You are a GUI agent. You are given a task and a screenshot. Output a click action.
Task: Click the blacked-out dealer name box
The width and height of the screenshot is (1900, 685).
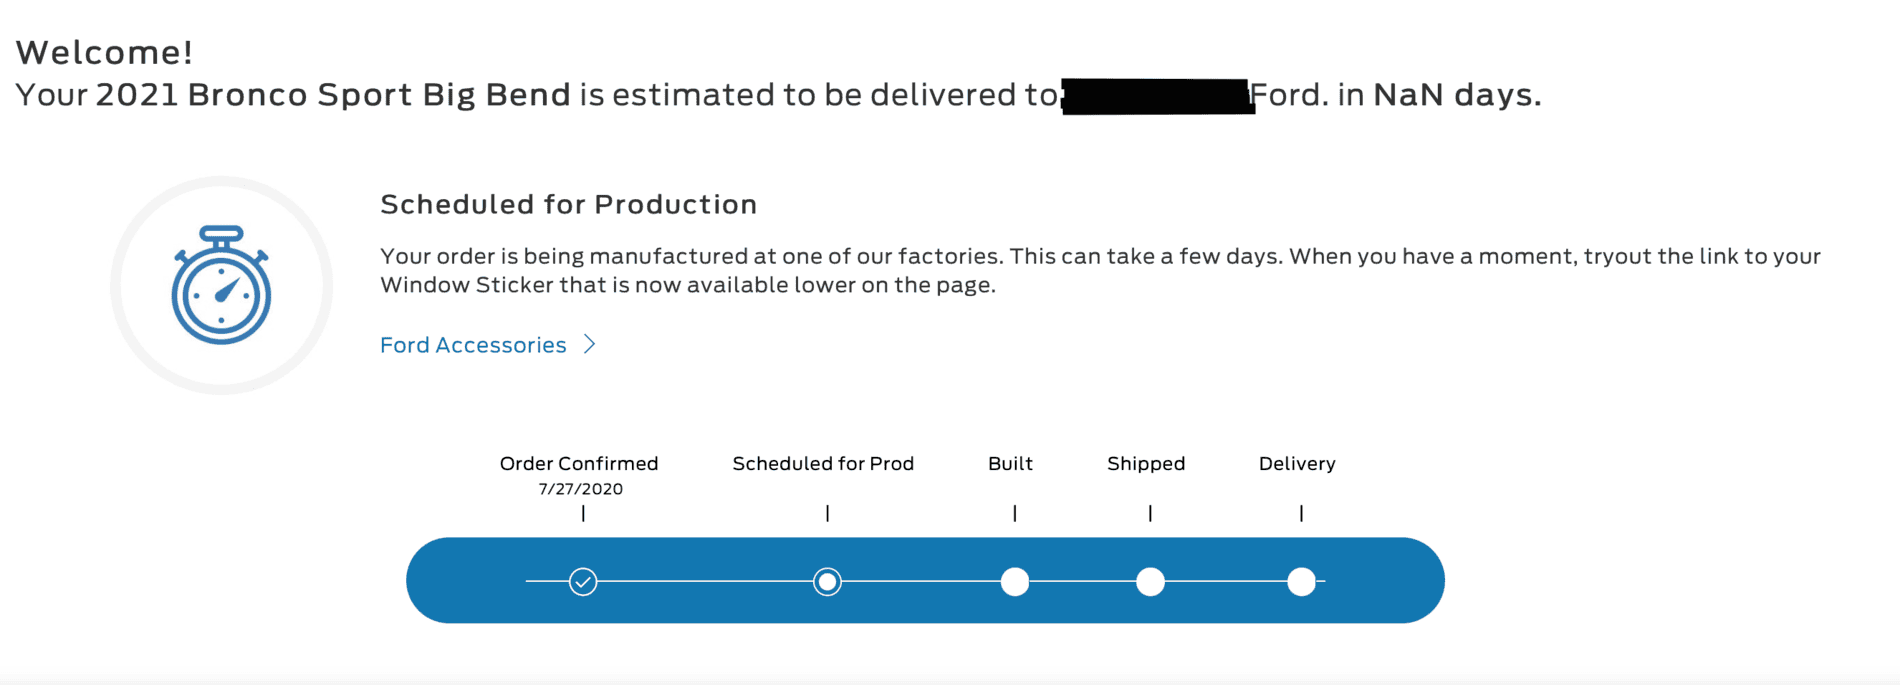click(1158, 97)
